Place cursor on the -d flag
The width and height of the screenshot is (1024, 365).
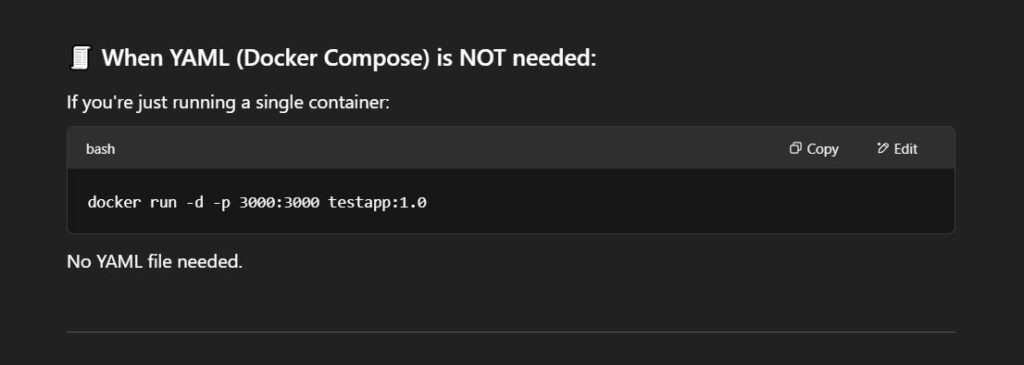click(x=194, y=202)
